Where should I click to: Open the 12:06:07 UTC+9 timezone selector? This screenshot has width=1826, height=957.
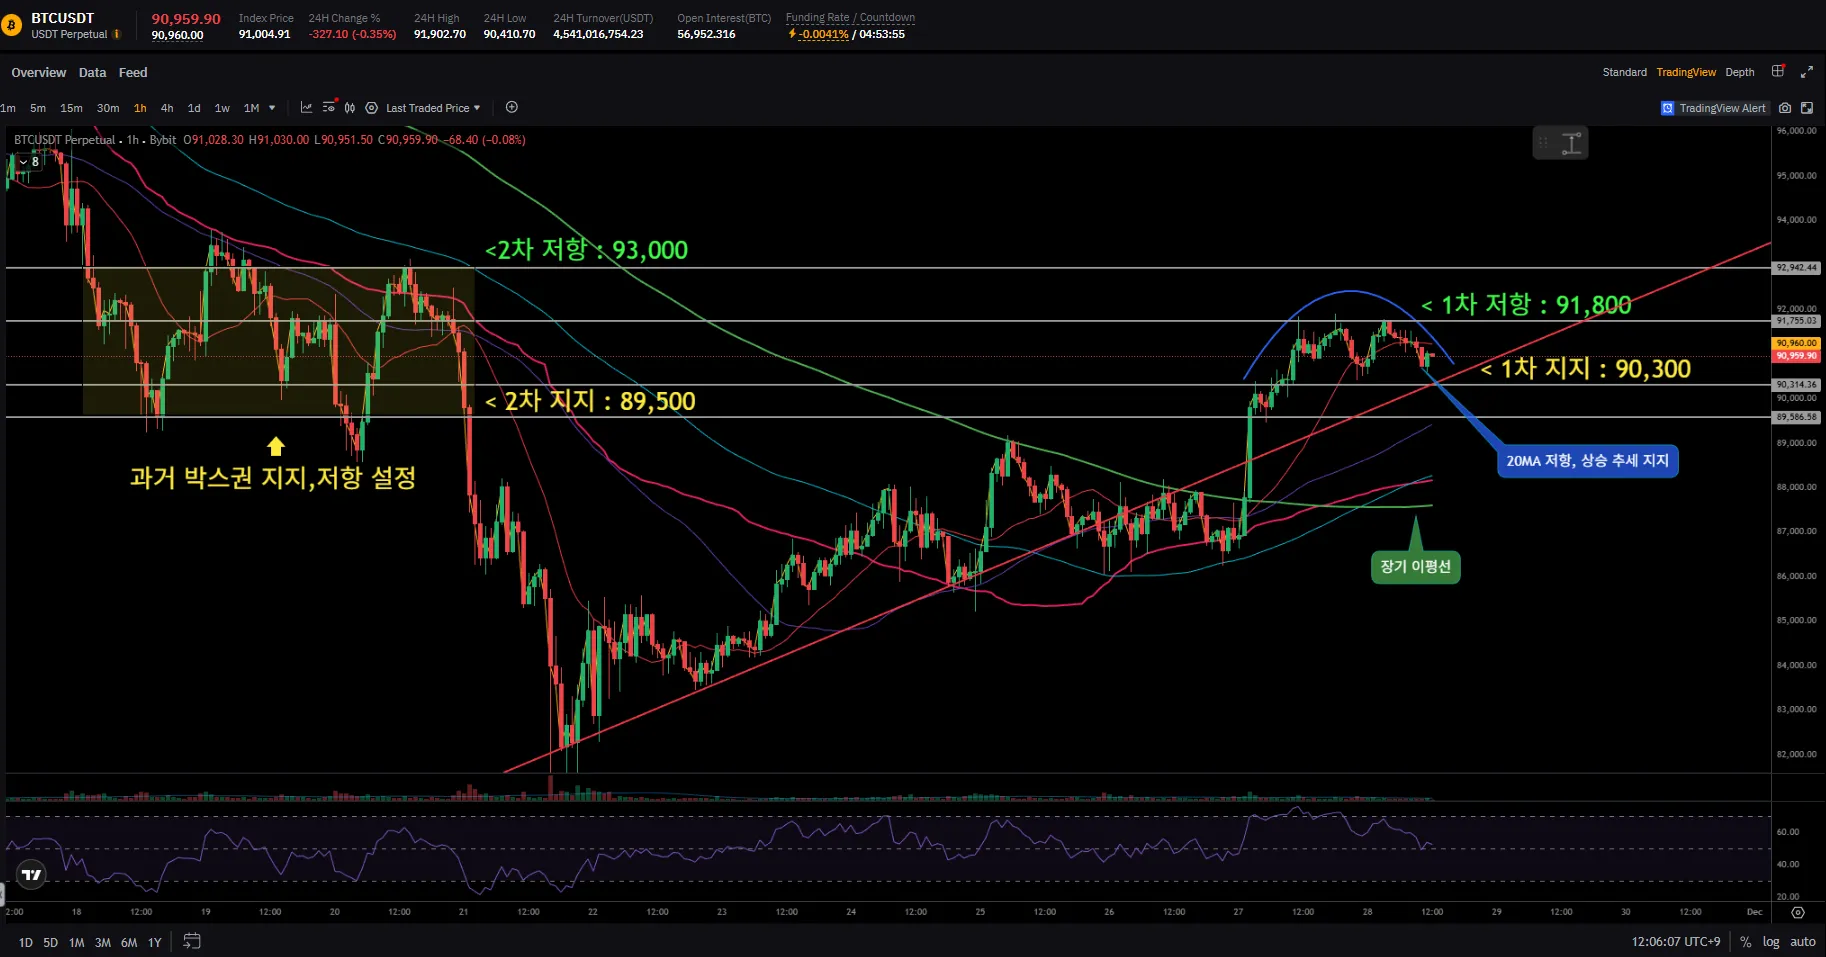(x=1676, y=942)
